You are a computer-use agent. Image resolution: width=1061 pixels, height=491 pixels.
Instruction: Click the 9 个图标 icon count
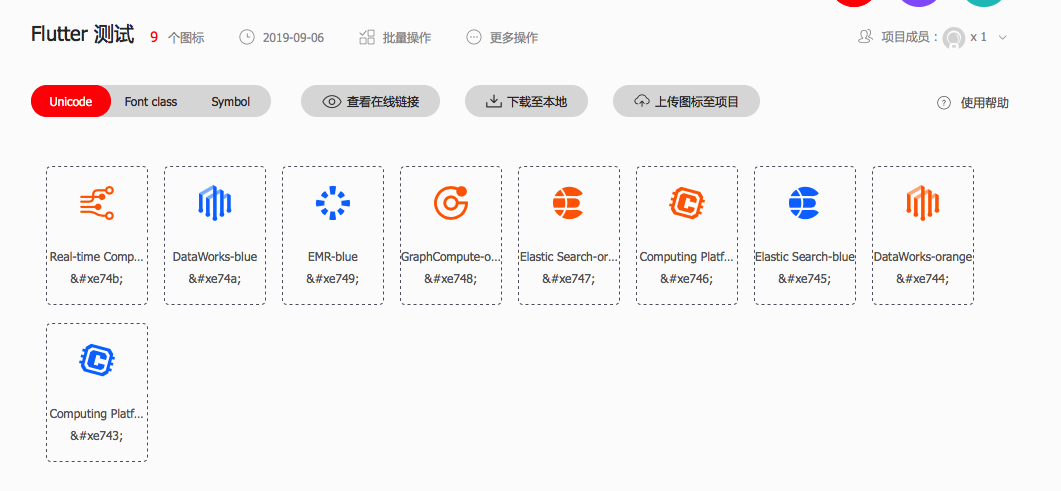point(177,38)
